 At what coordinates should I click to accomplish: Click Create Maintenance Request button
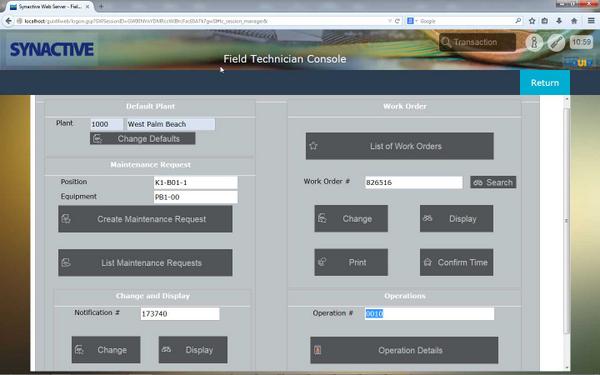point(145,219)
